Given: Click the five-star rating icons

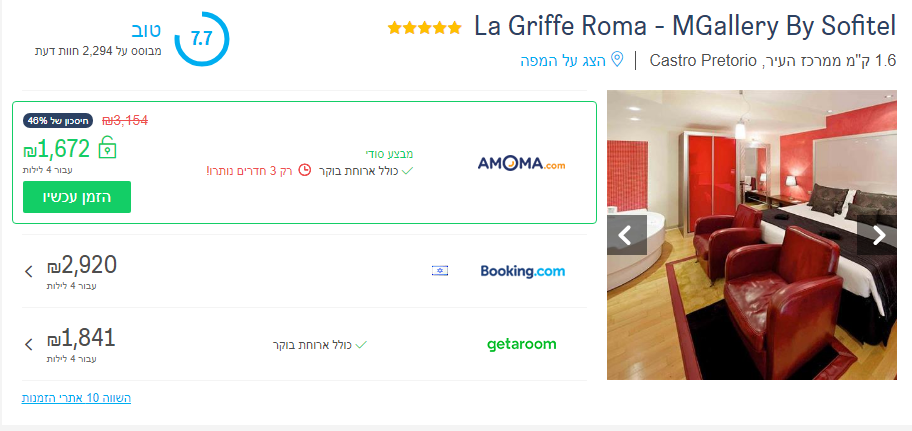Looking at the screenshot, I should (x=425, y=27).
